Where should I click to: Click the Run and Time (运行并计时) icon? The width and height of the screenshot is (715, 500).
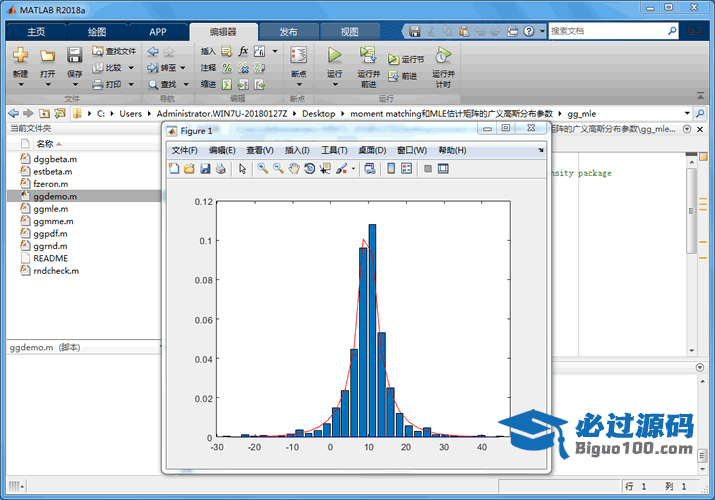(443, 55)
